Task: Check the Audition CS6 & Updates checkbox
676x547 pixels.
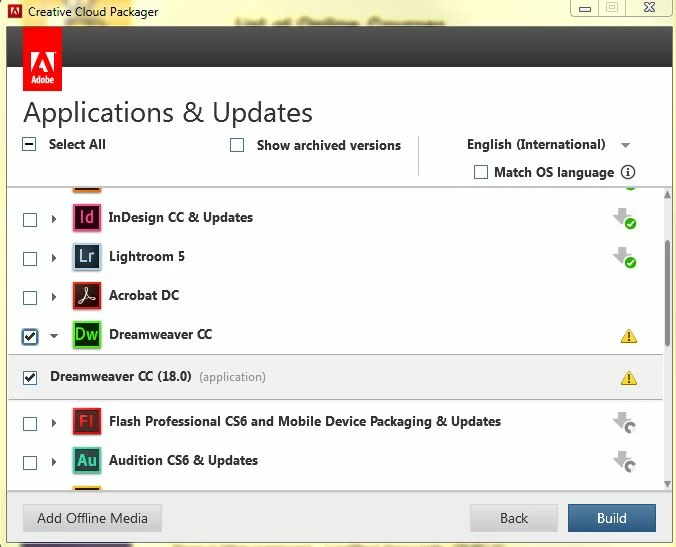Action: point(30,463)
